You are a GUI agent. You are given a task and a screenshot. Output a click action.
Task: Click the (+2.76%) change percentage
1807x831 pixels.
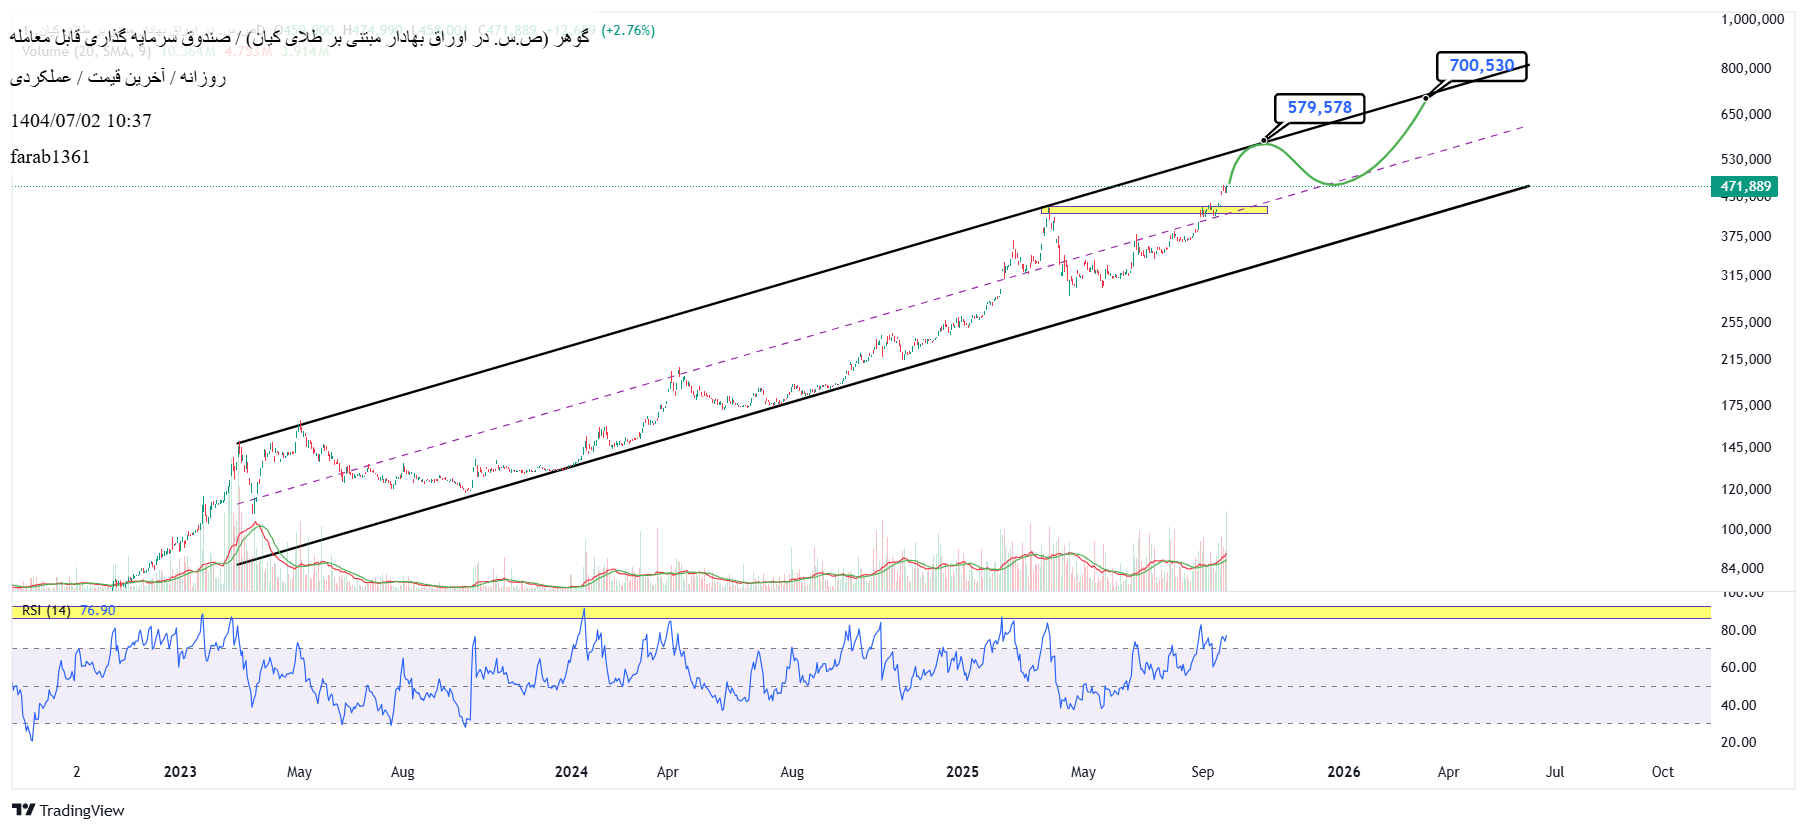click(x=628, y=31)
